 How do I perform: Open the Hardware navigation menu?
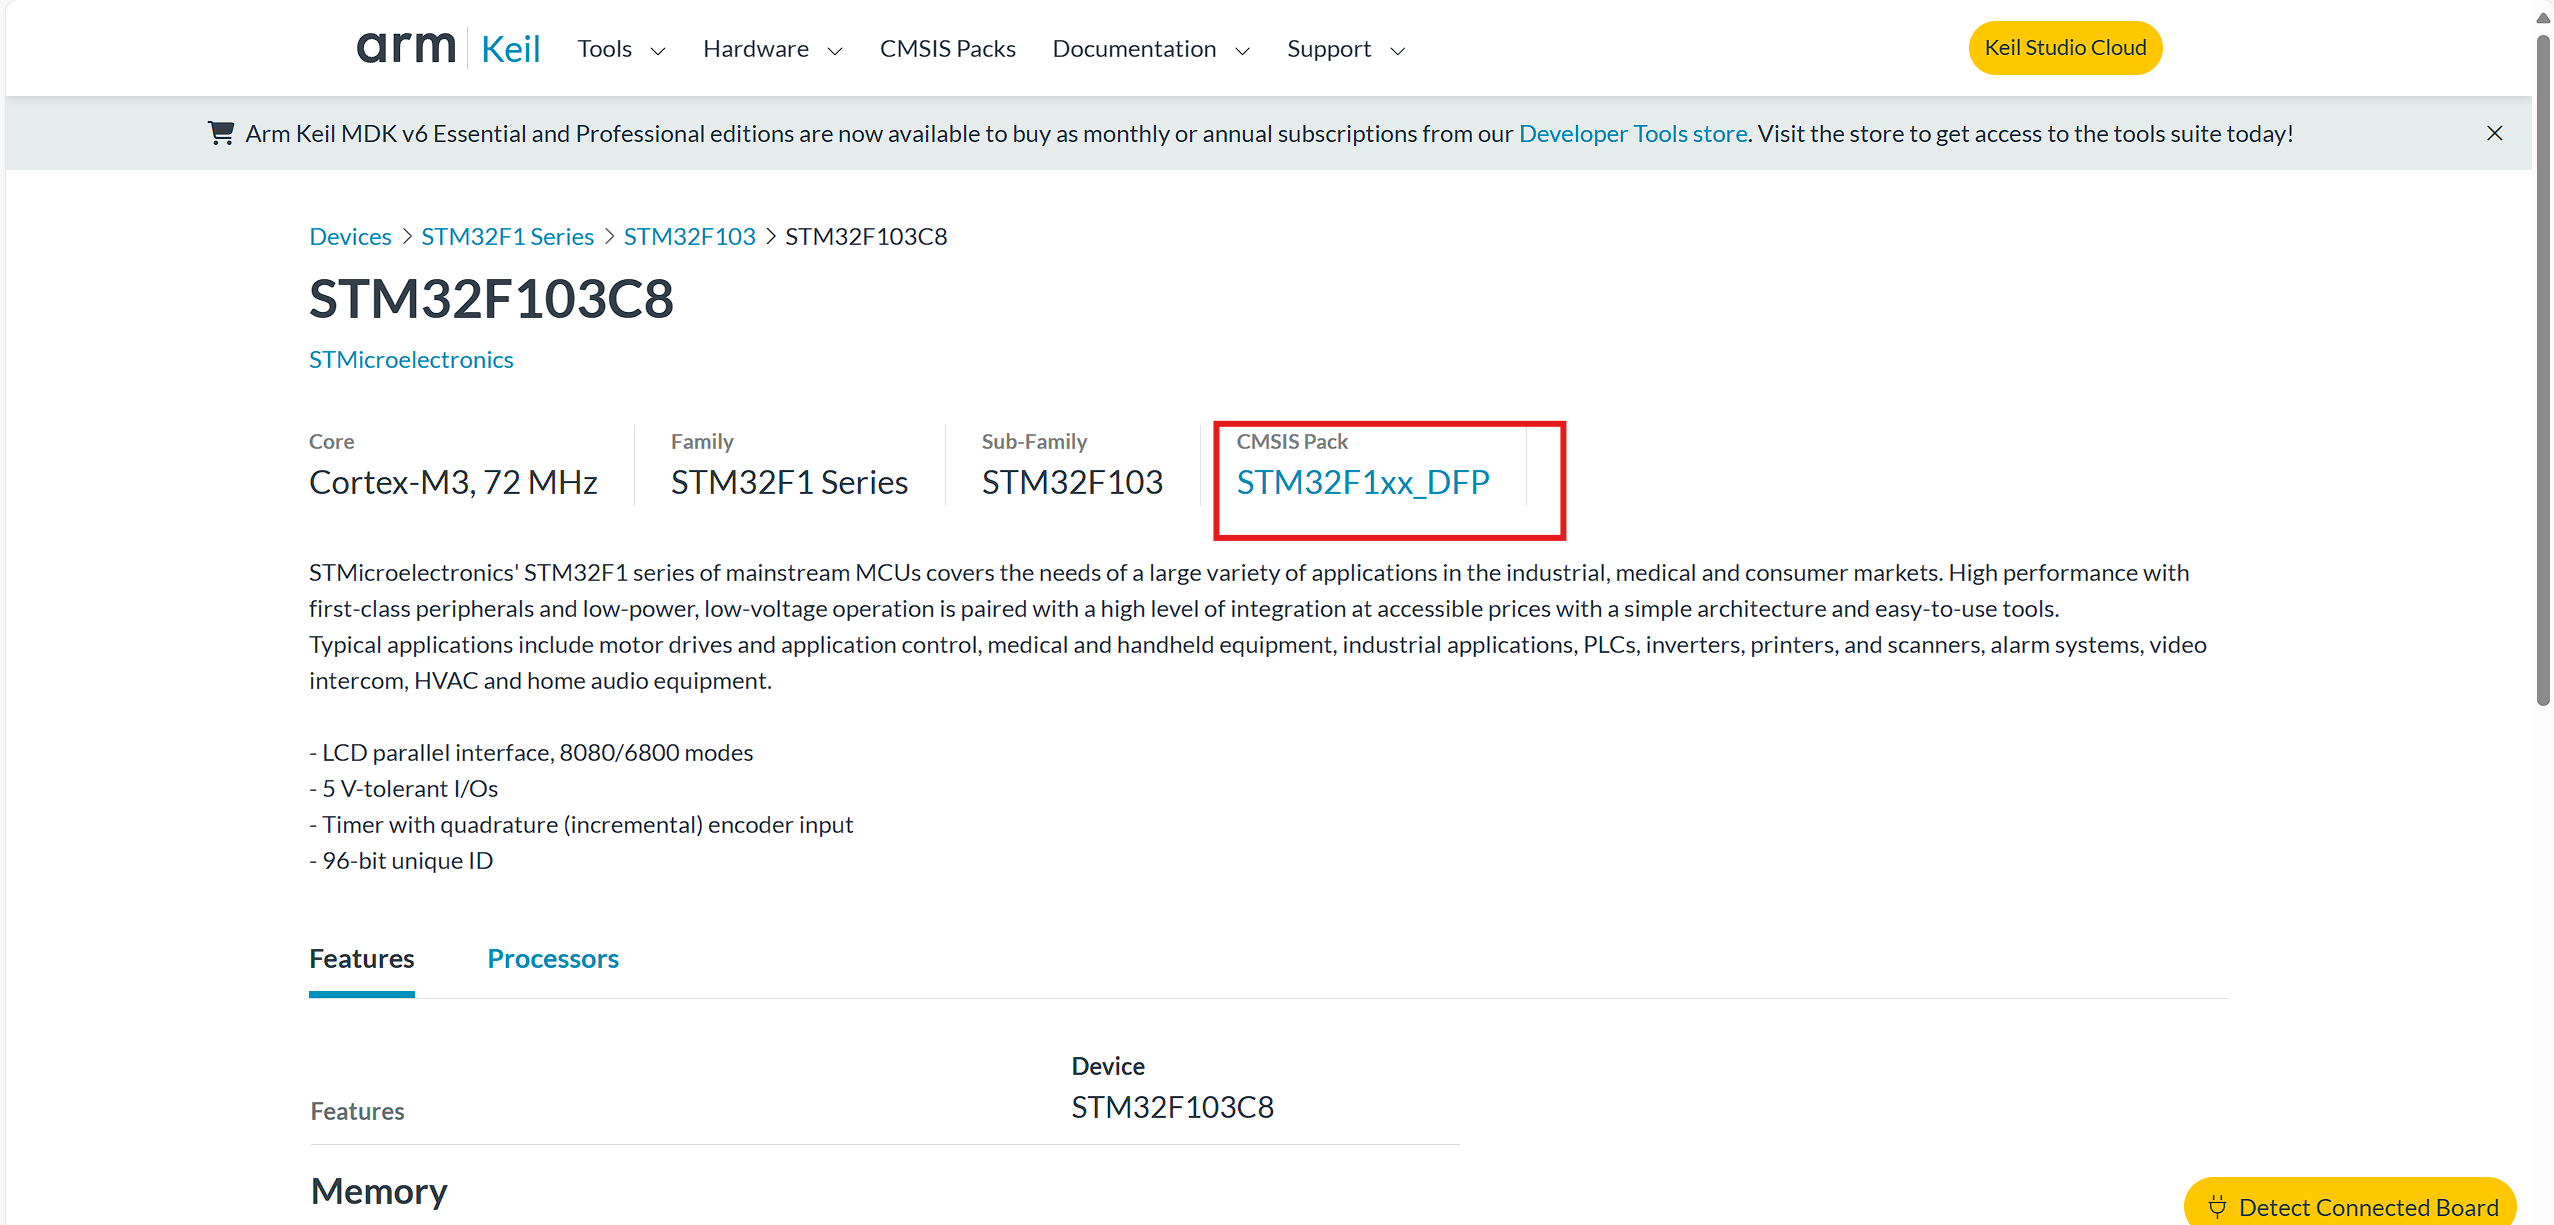pos(773,49)
